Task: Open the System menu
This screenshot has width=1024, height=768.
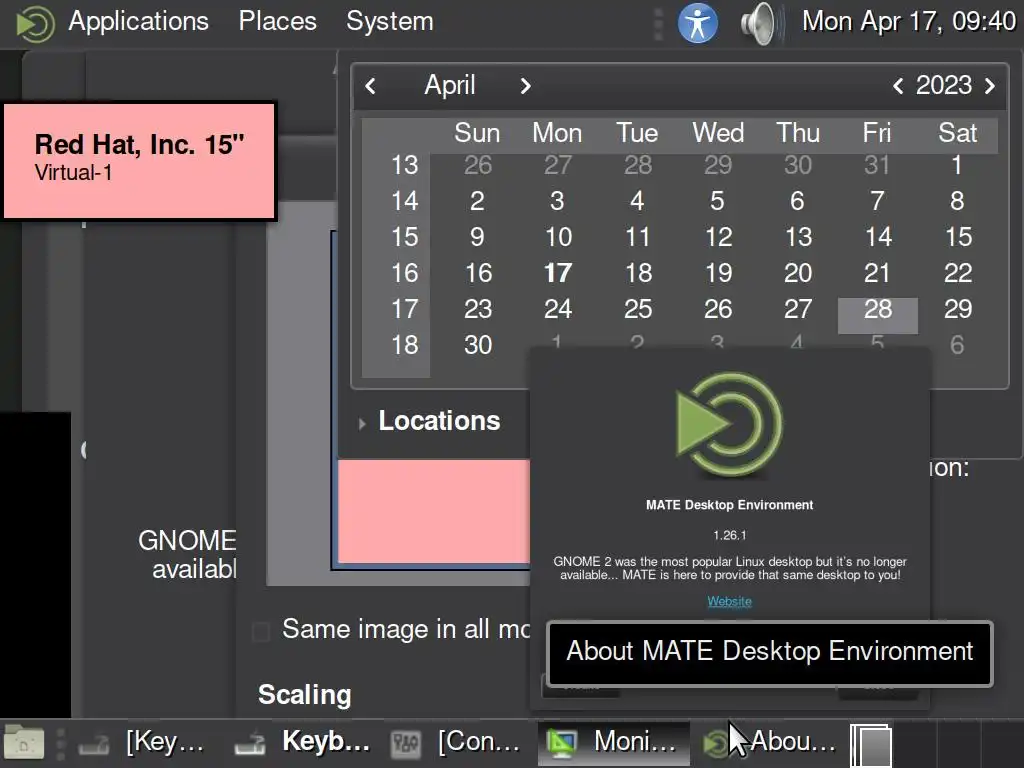Action: (390, 22)
